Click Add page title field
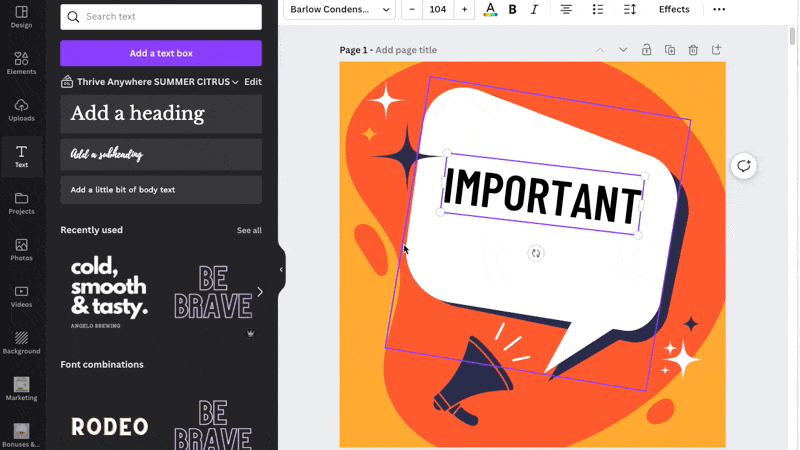Viewport: 800px width, 450px height. (406, 50)
